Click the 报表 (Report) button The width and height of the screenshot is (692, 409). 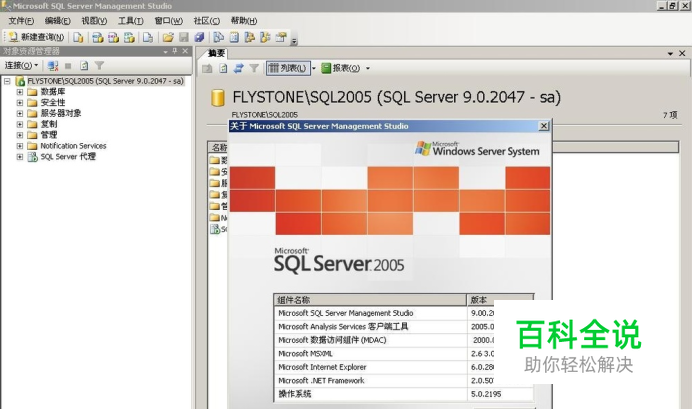coord(340,68)
